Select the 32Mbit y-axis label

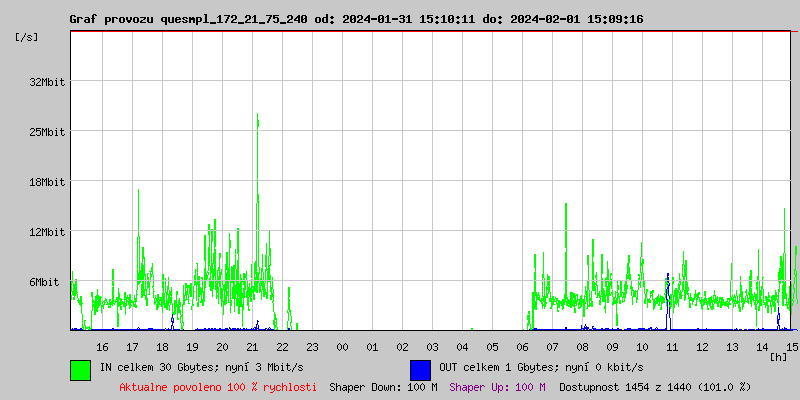47,82
